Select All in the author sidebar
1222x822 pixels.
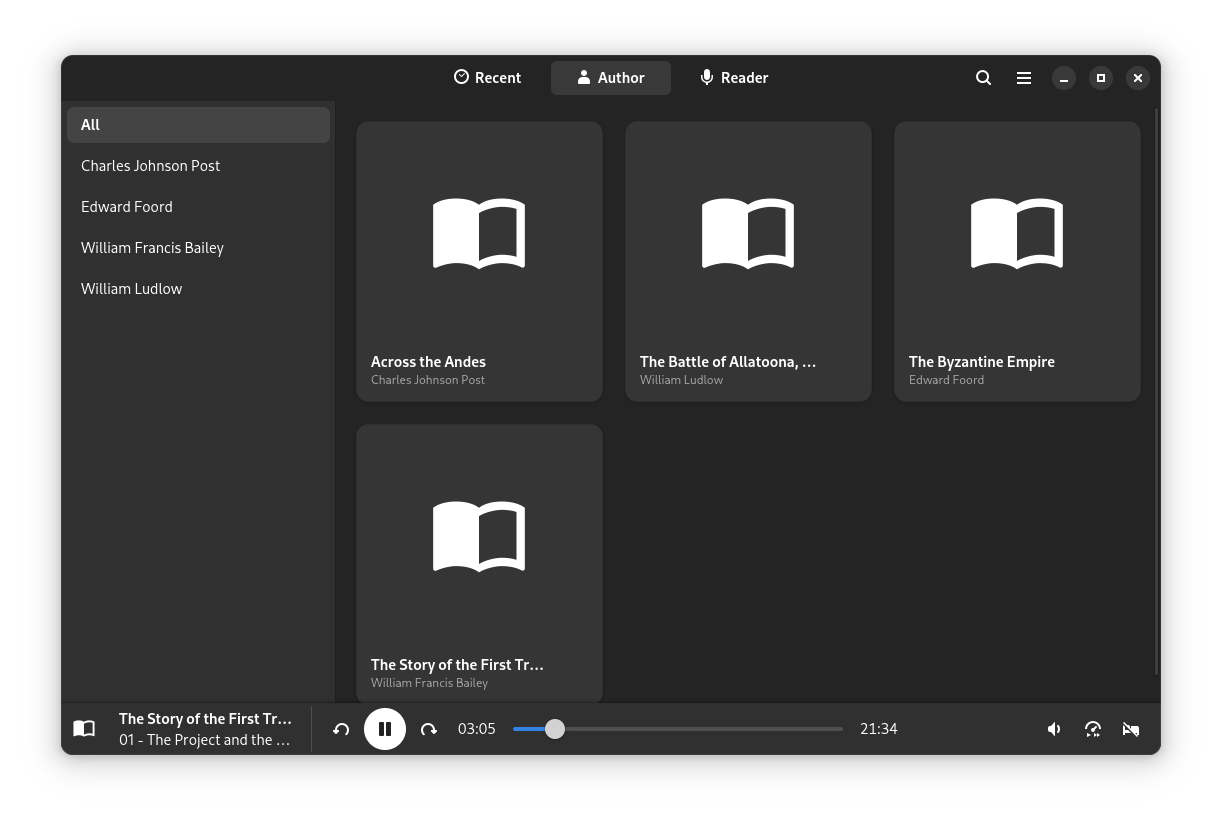198,124
